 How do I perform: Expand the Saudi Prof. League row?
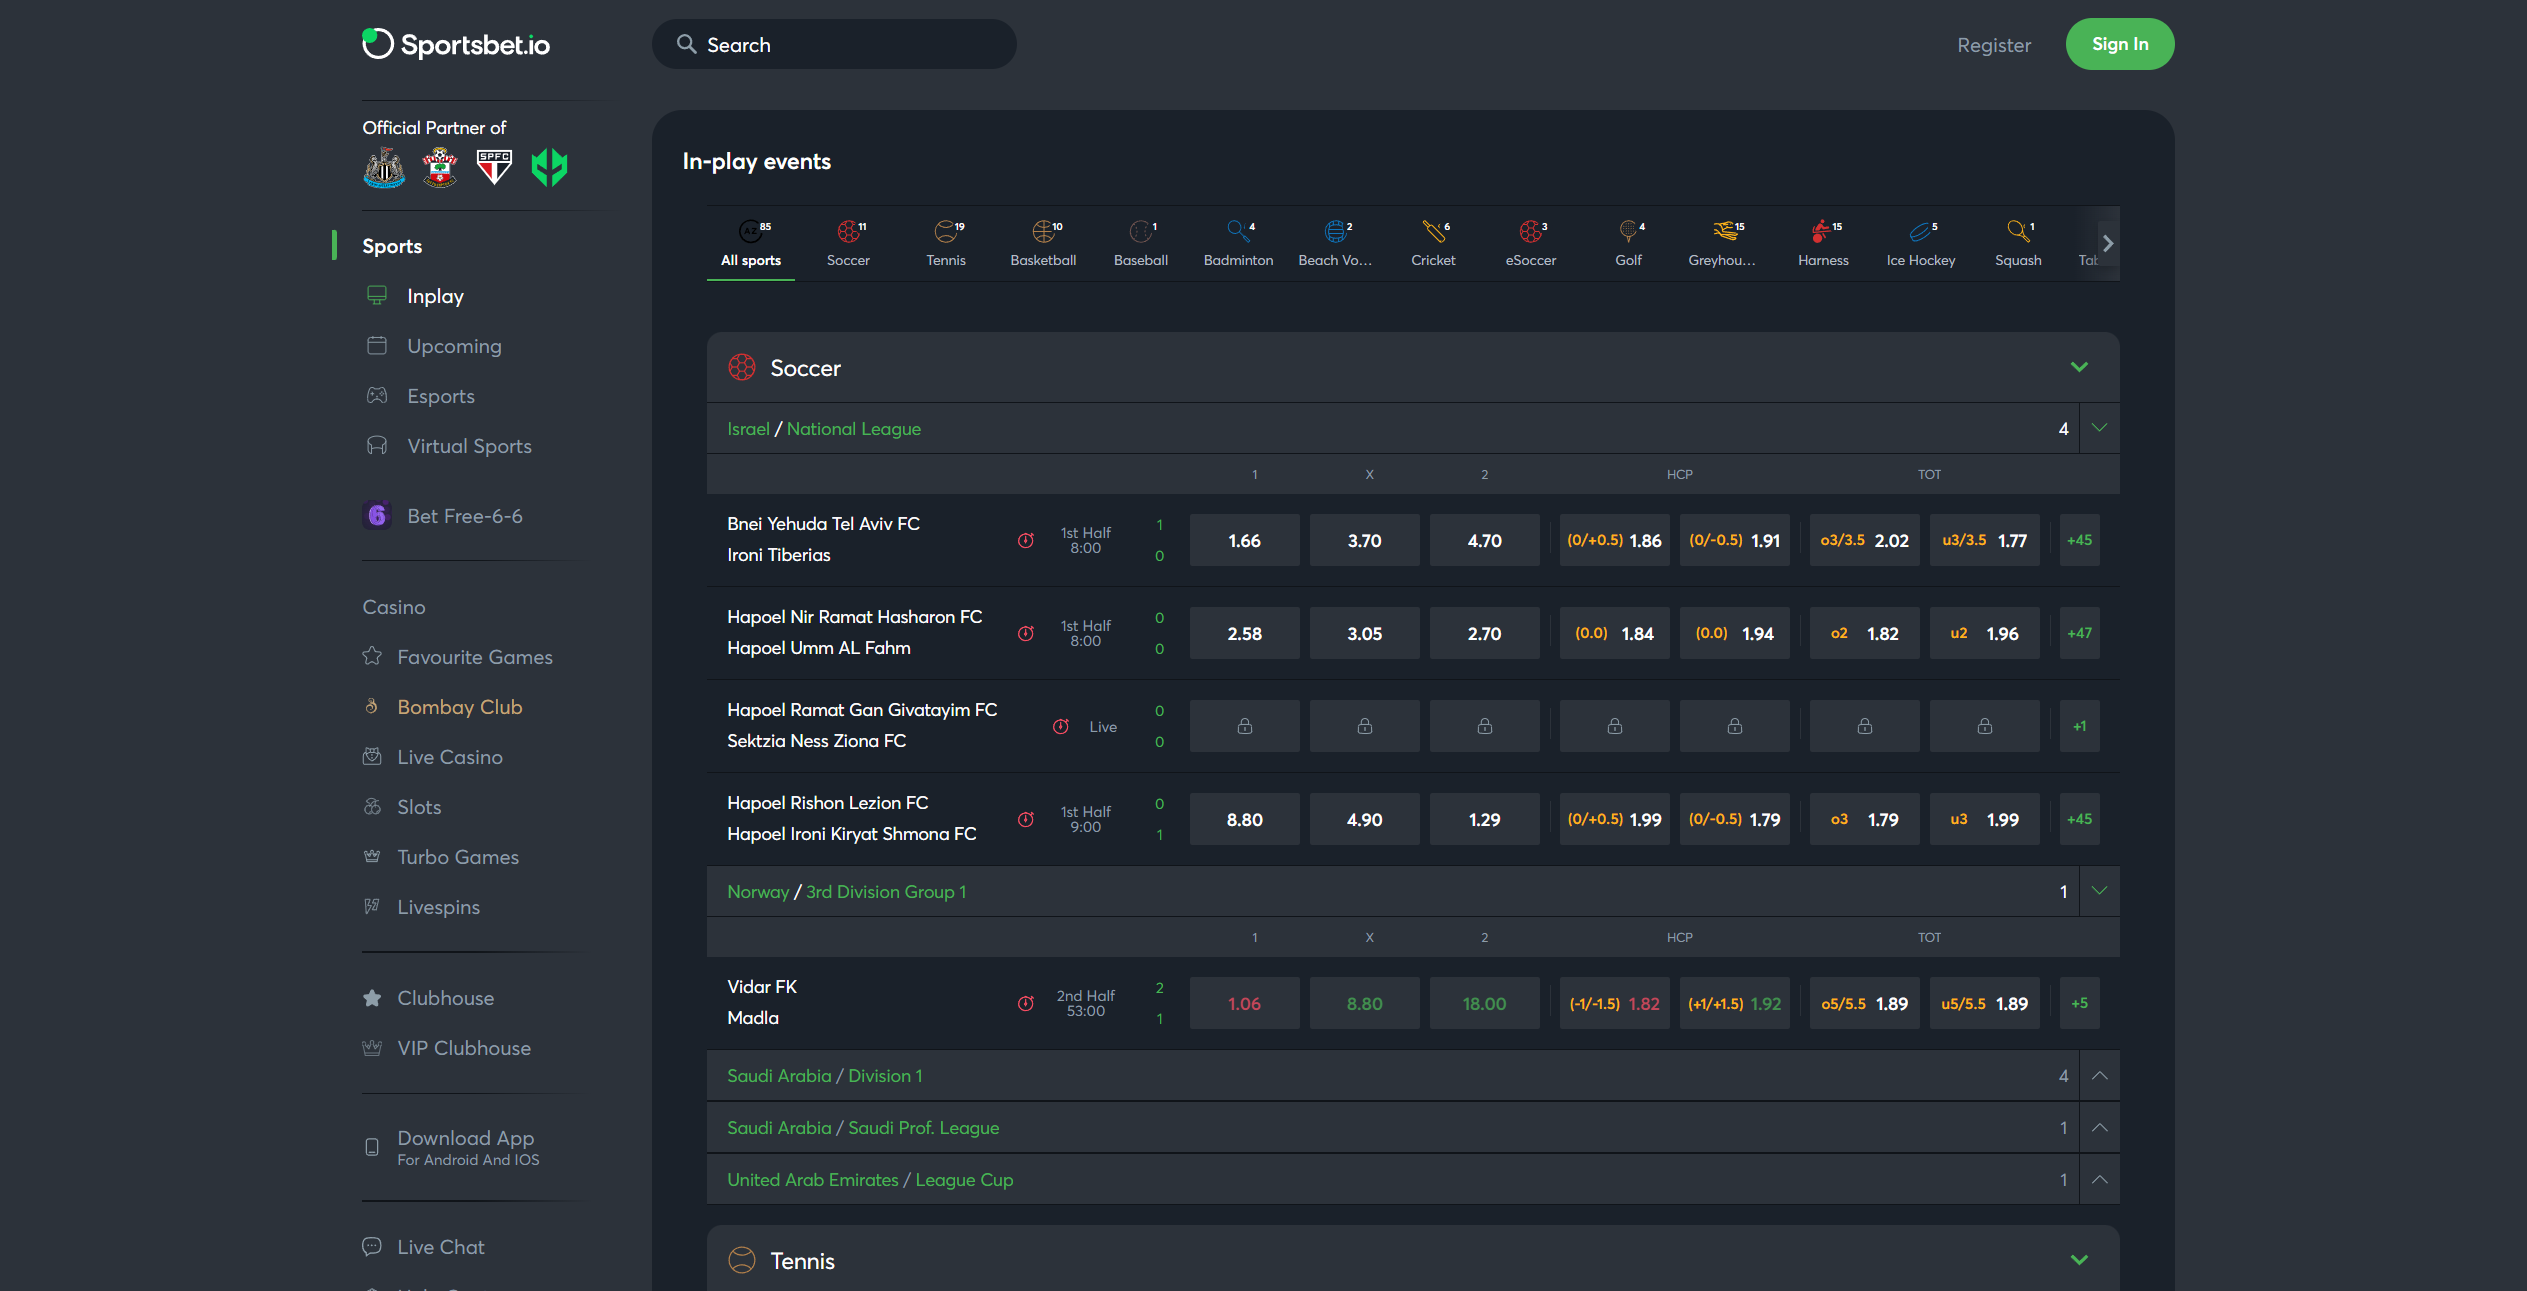[x=2099, y=1127]
